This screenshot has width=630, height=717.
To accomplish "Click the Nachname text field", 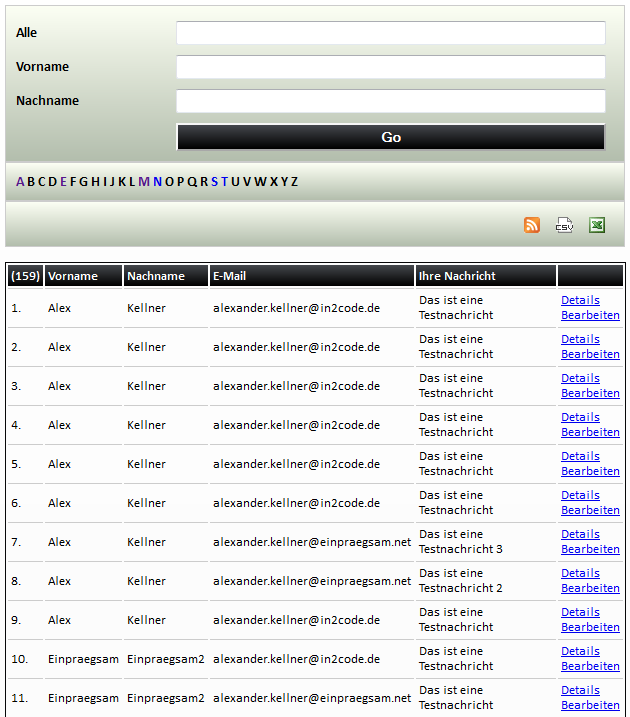I will [390, 101].
